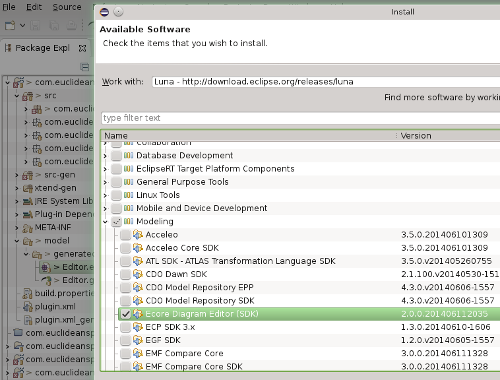
Task: Open the File menu in Eclipse
Action: (x=9, y=7)
